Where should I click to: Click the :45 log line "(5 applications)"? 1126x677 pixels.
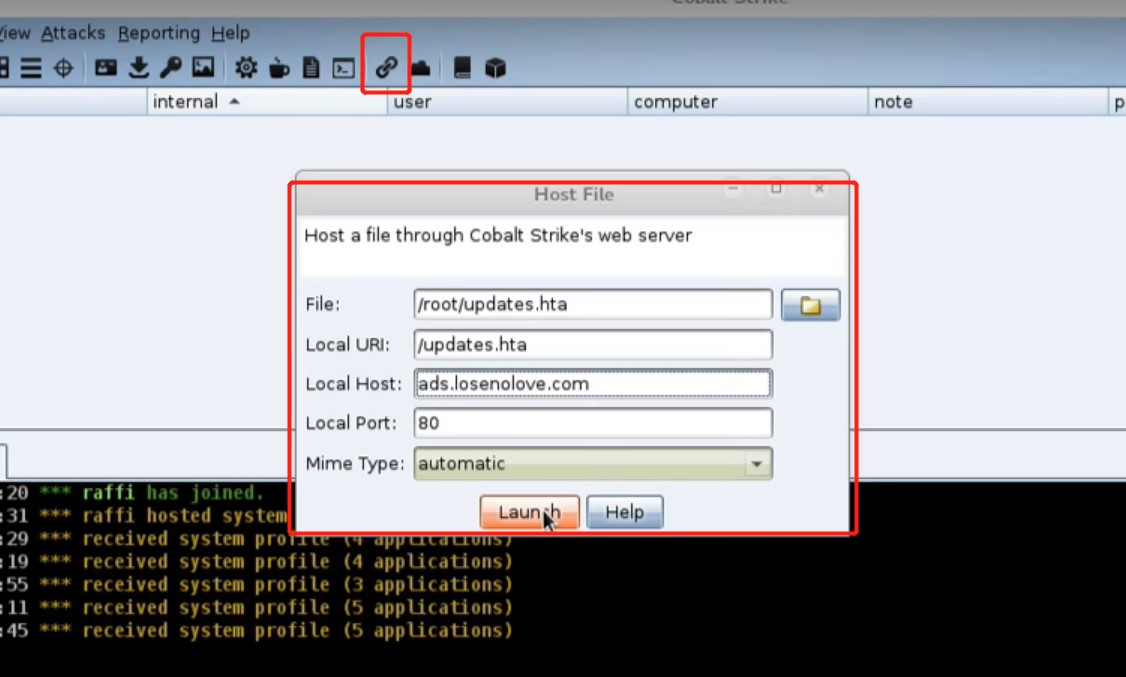click(256, 631)
